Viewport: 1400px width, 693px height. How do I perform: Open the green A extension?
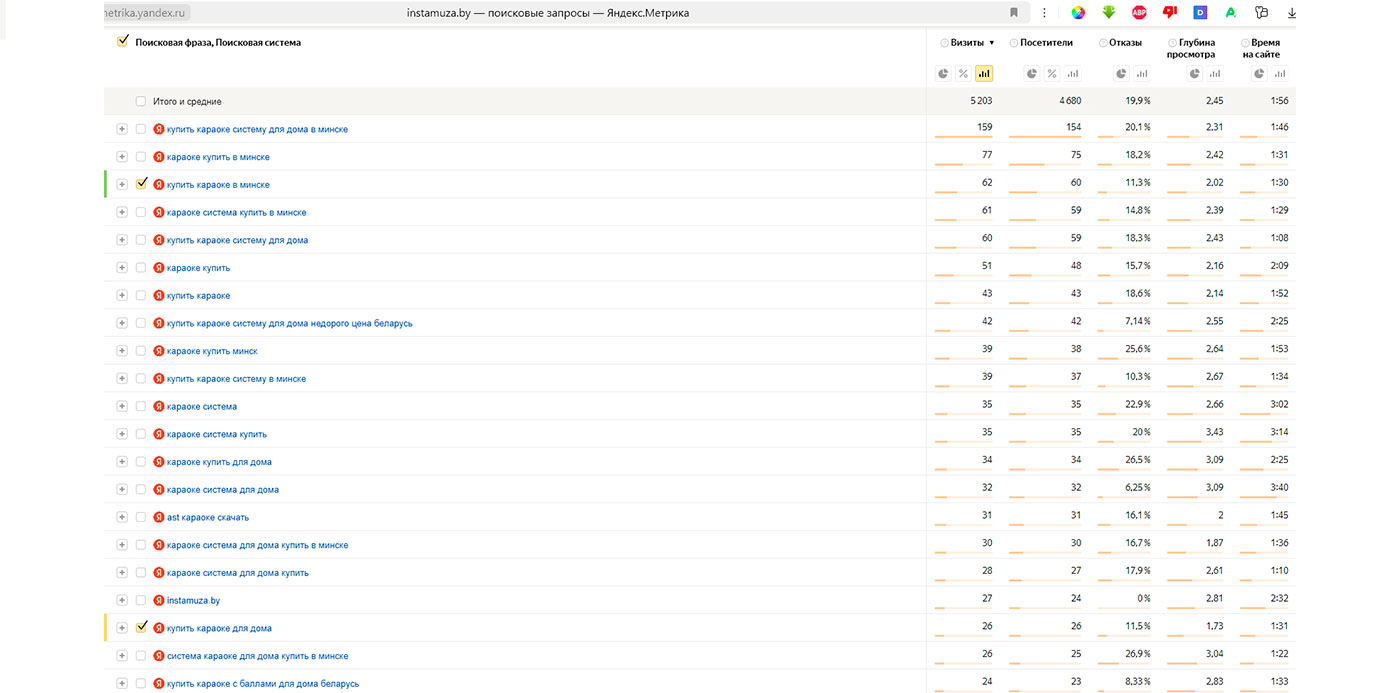click(1231, 13)
